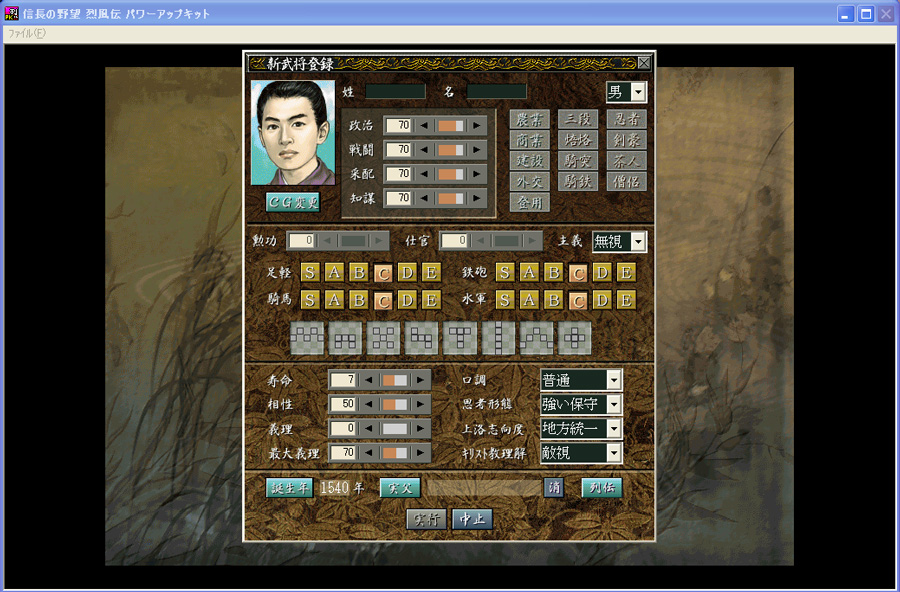The width and height of the screenshot is (900, 592).
Task: Enable the 忍者 skill
Action: click(x=627, y=119)
